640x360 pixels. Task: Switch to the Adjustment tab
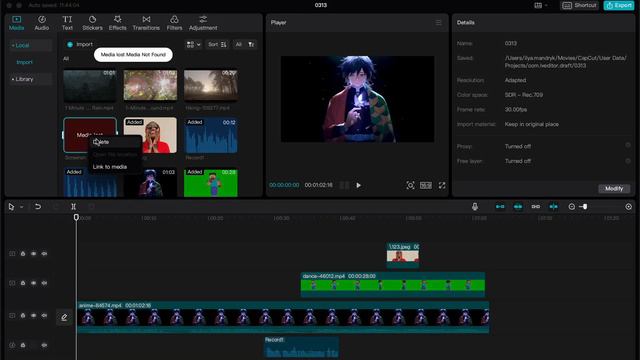click(203, 23)
